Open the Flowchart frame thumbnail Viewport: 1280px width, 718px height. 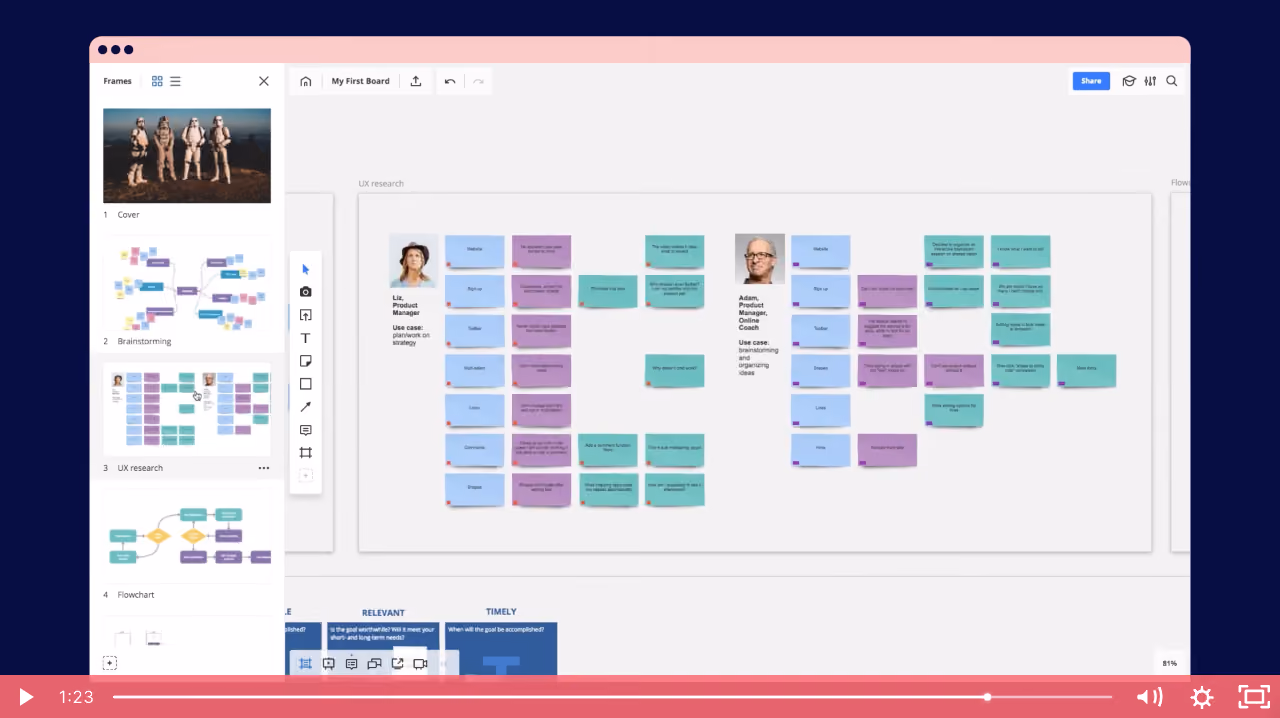tap(187, 537)
